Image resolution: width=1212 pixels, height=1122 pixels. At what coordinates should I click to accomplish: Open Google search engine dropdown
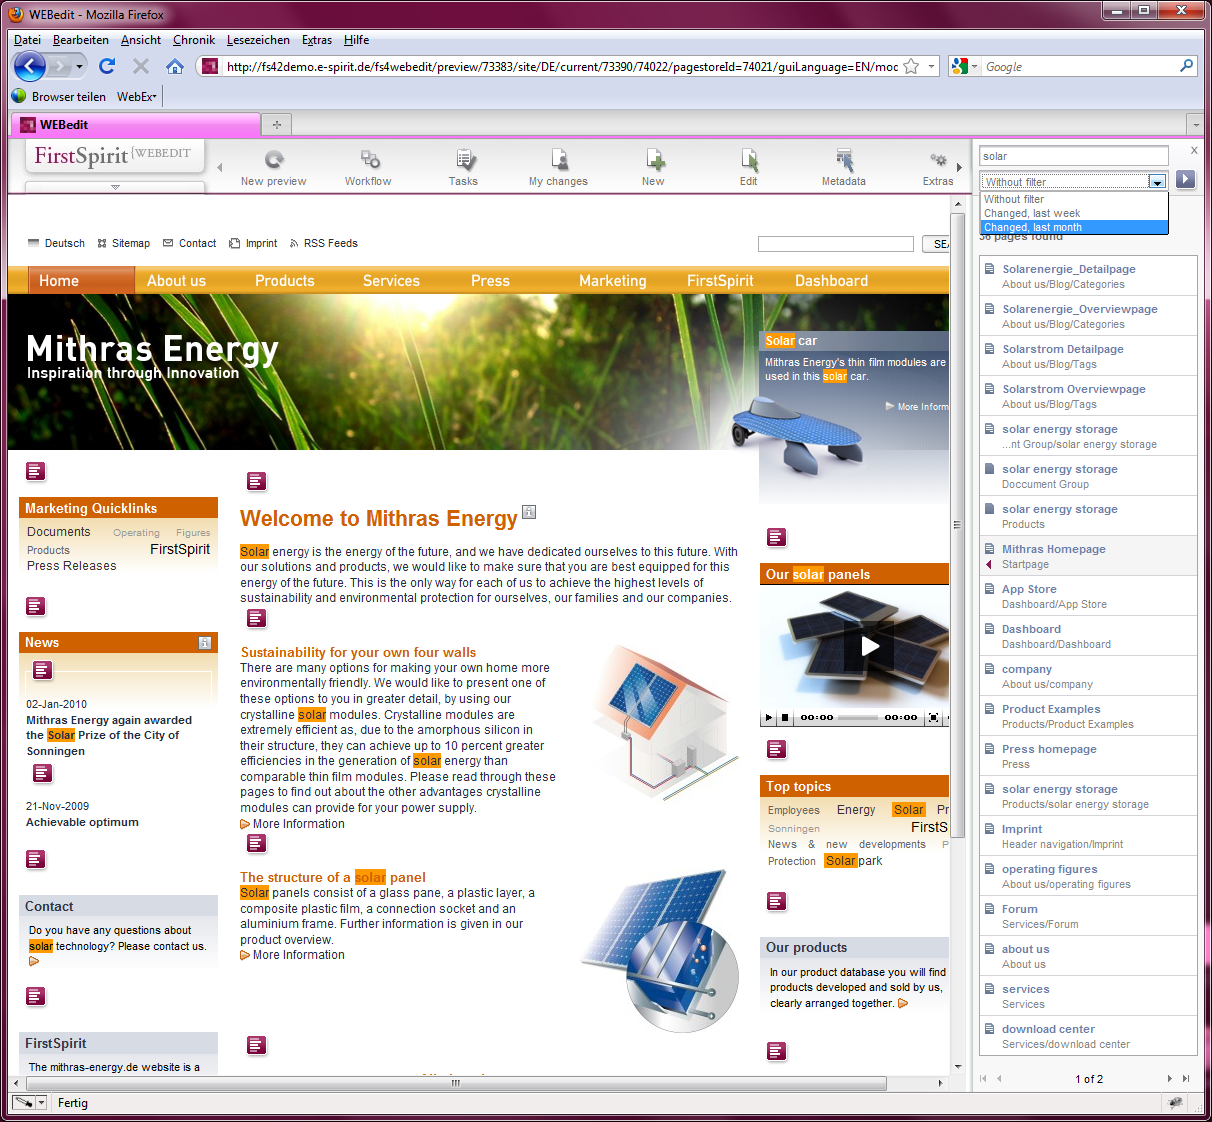tap(966, 66)
